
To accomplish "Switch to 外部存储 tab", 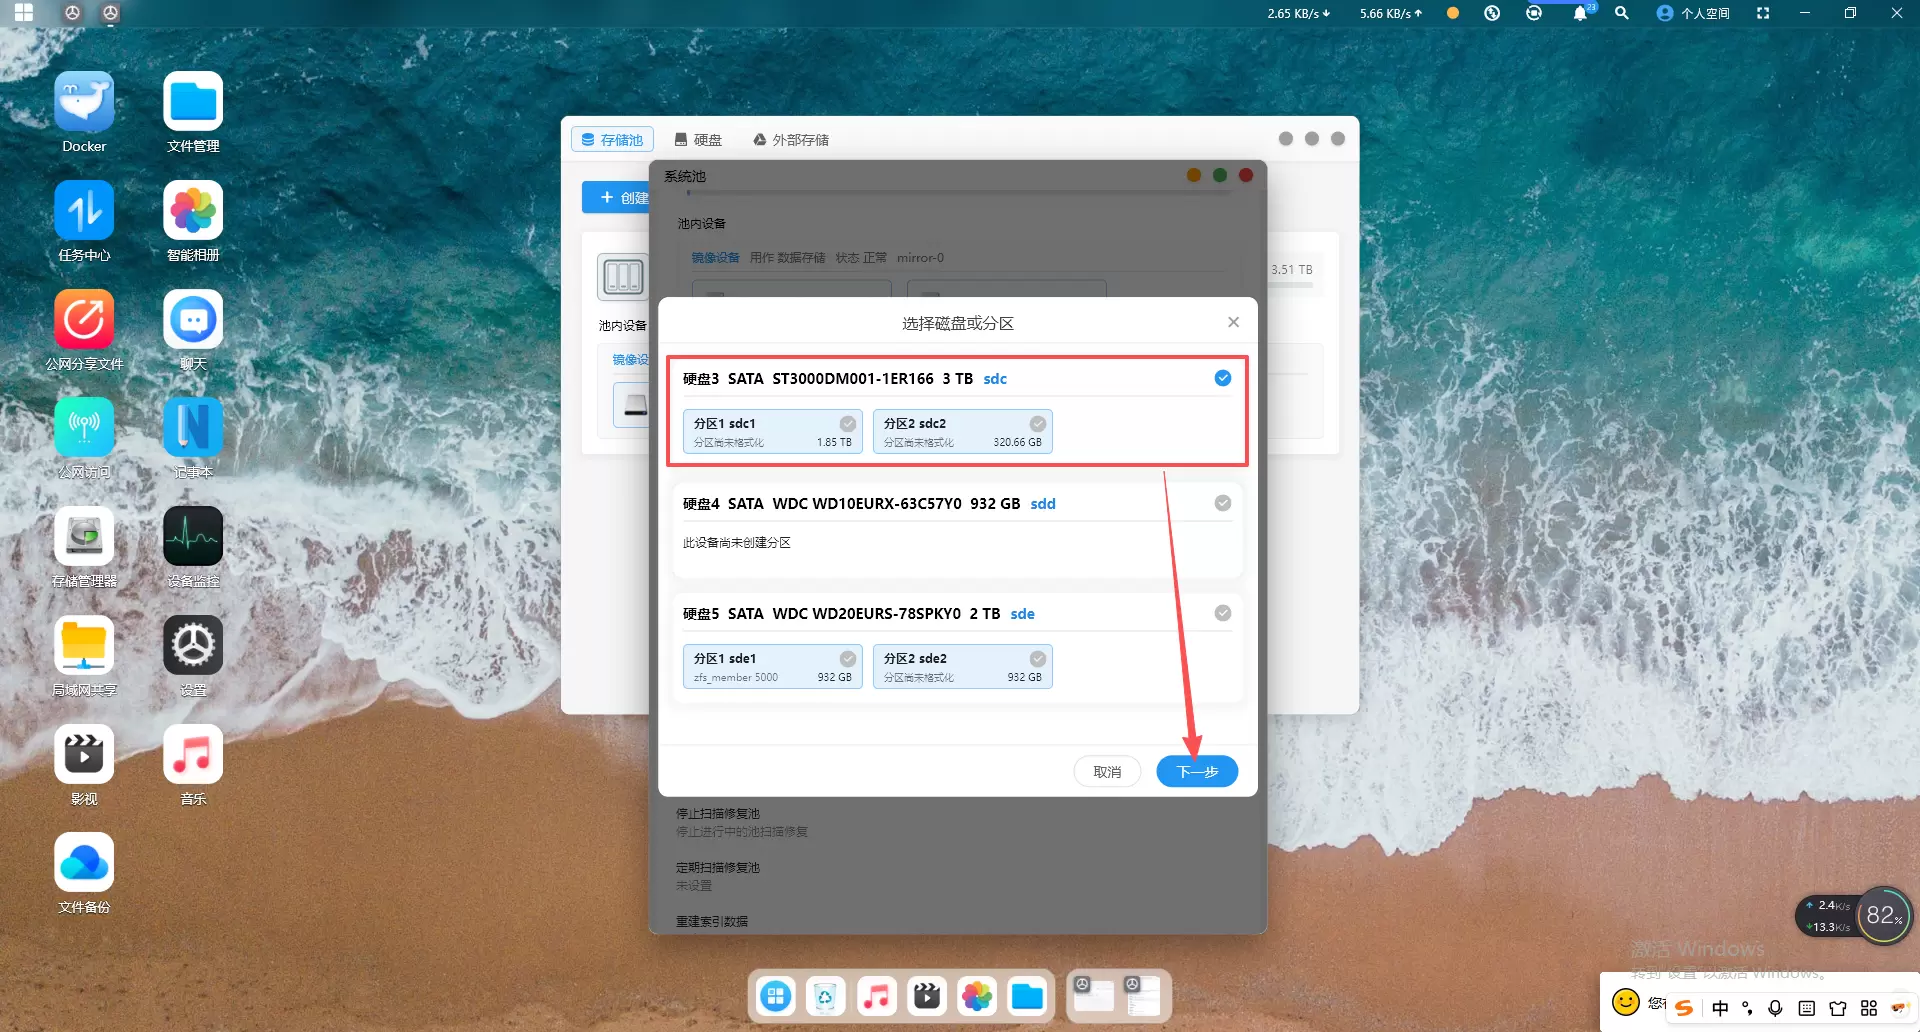I will [x=791, y=140].
